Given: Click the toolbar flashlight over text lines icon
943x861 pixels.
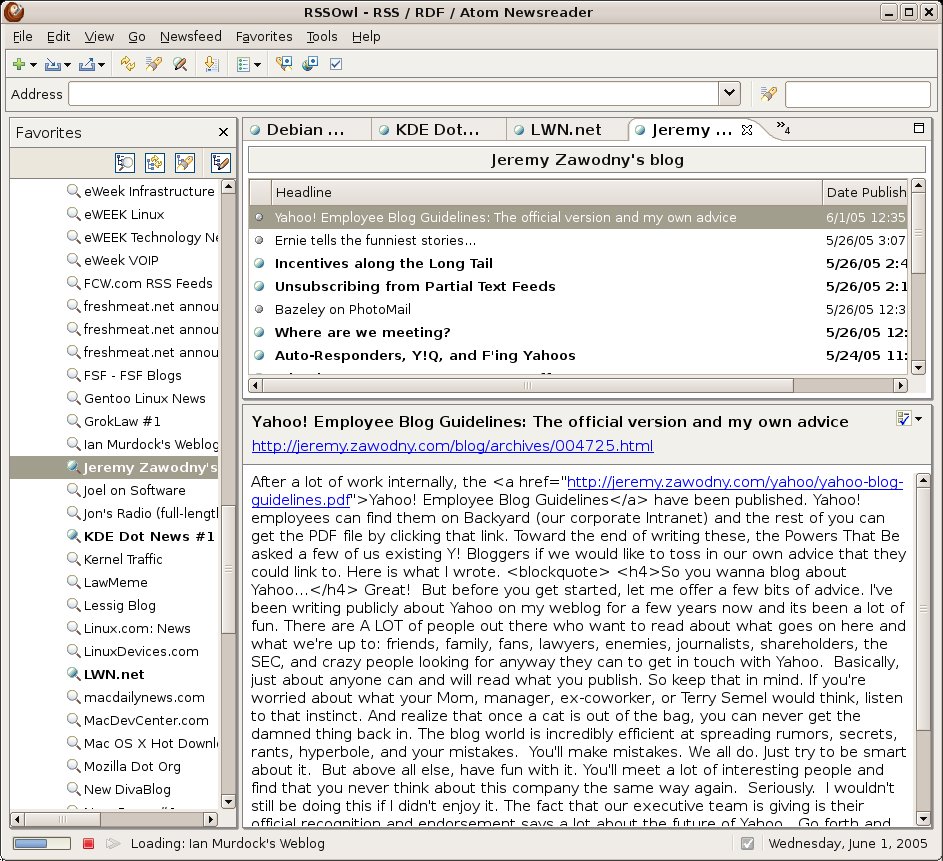Looking at the screenshot, I should click(x=154, y=64).
